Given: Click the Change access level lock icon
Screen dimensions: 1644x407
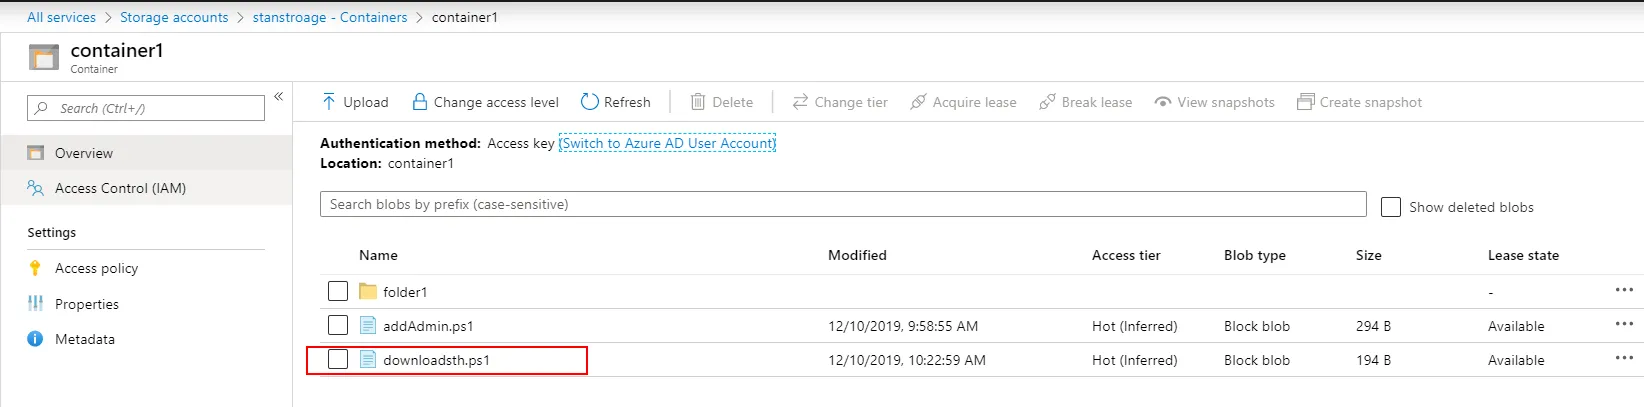Looking at the screenshot, I should point(420,102).
